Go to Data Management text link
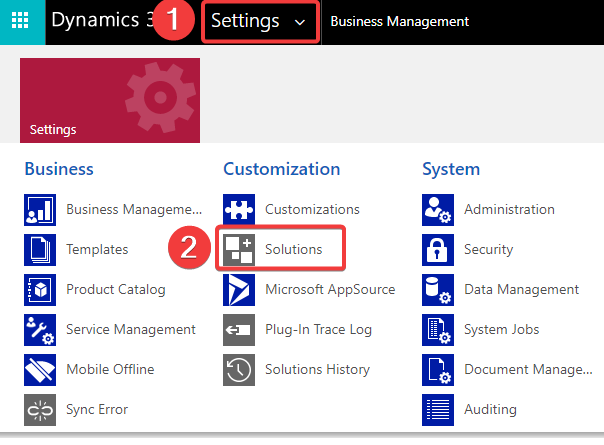The image size is (604, 445). pos(522,290)
